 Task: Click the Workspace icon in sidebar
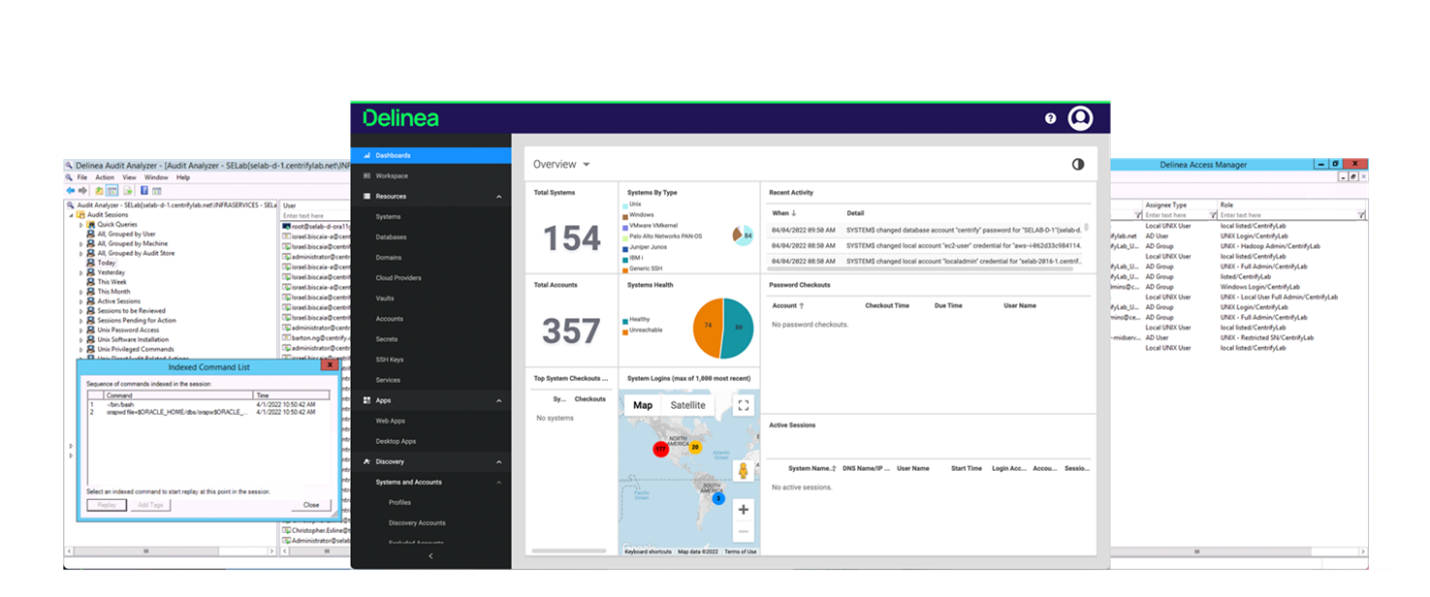(367, 176)
